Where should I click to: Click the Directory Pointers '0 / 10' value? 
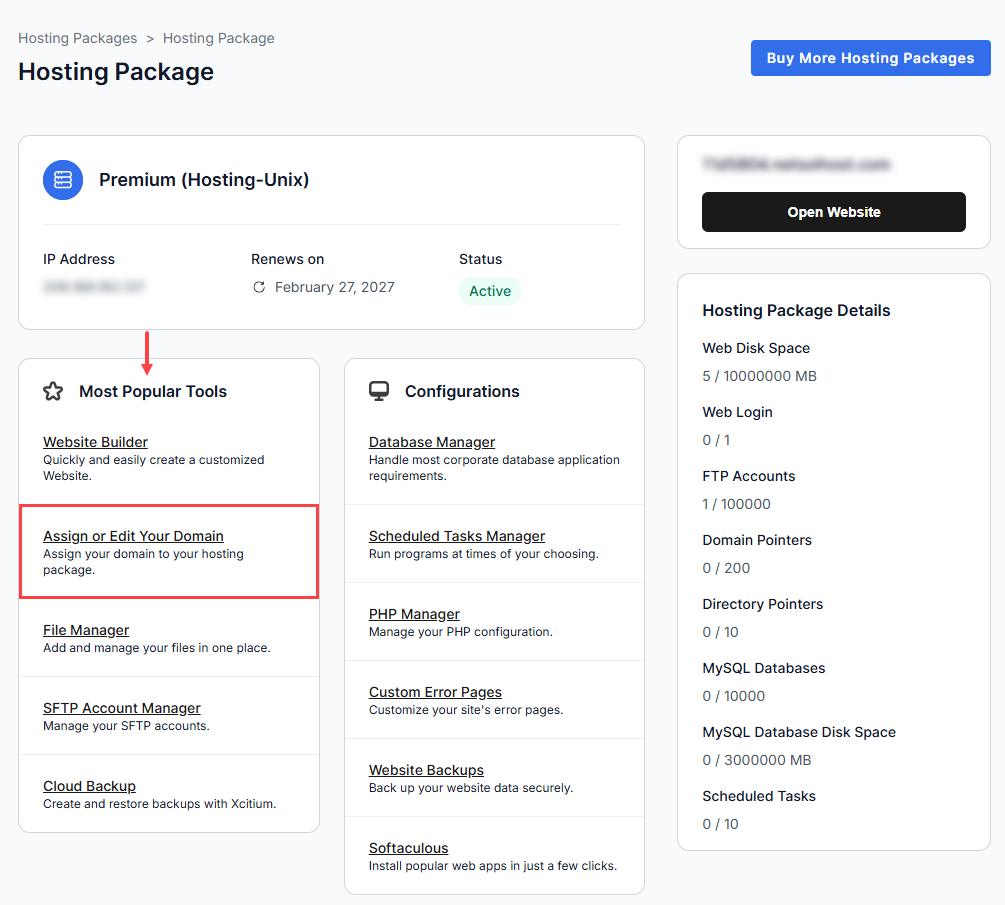click(720, 633)
